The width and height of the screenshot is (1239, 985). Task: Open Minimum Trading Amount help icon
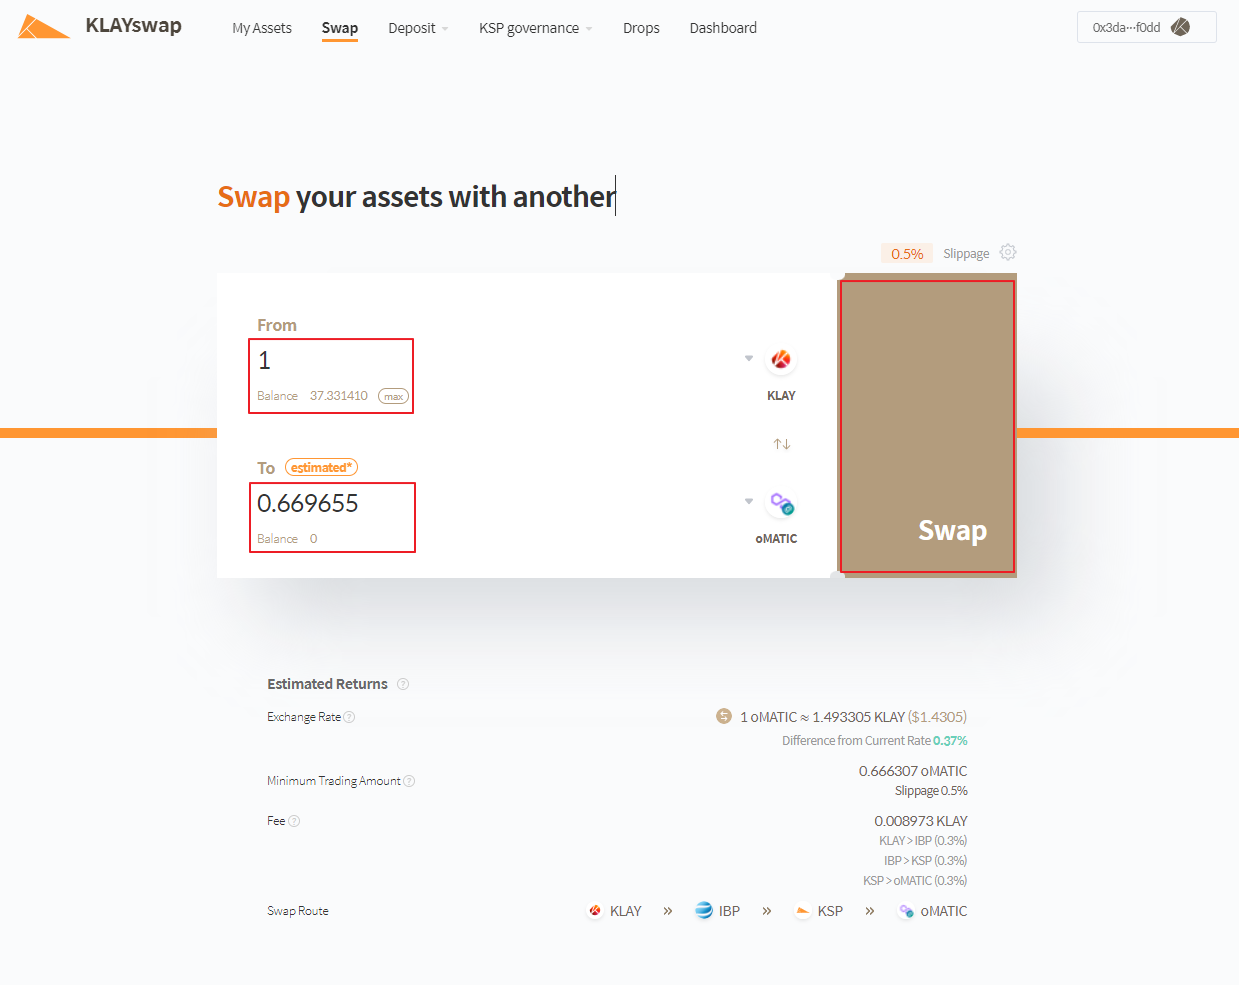click(x=409, y=781)
